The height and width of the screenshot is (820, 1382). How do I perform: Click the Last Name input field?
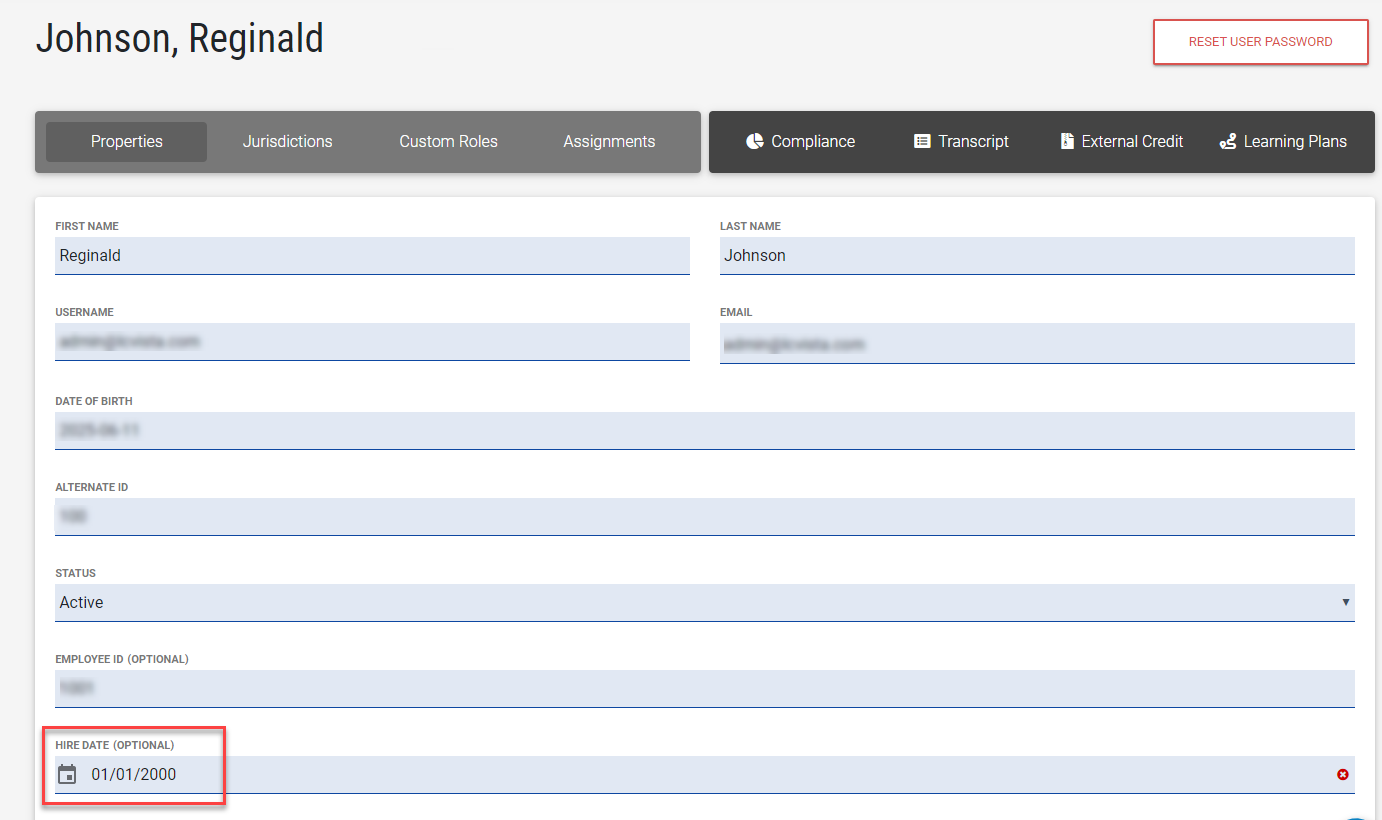click(1036, 255)
